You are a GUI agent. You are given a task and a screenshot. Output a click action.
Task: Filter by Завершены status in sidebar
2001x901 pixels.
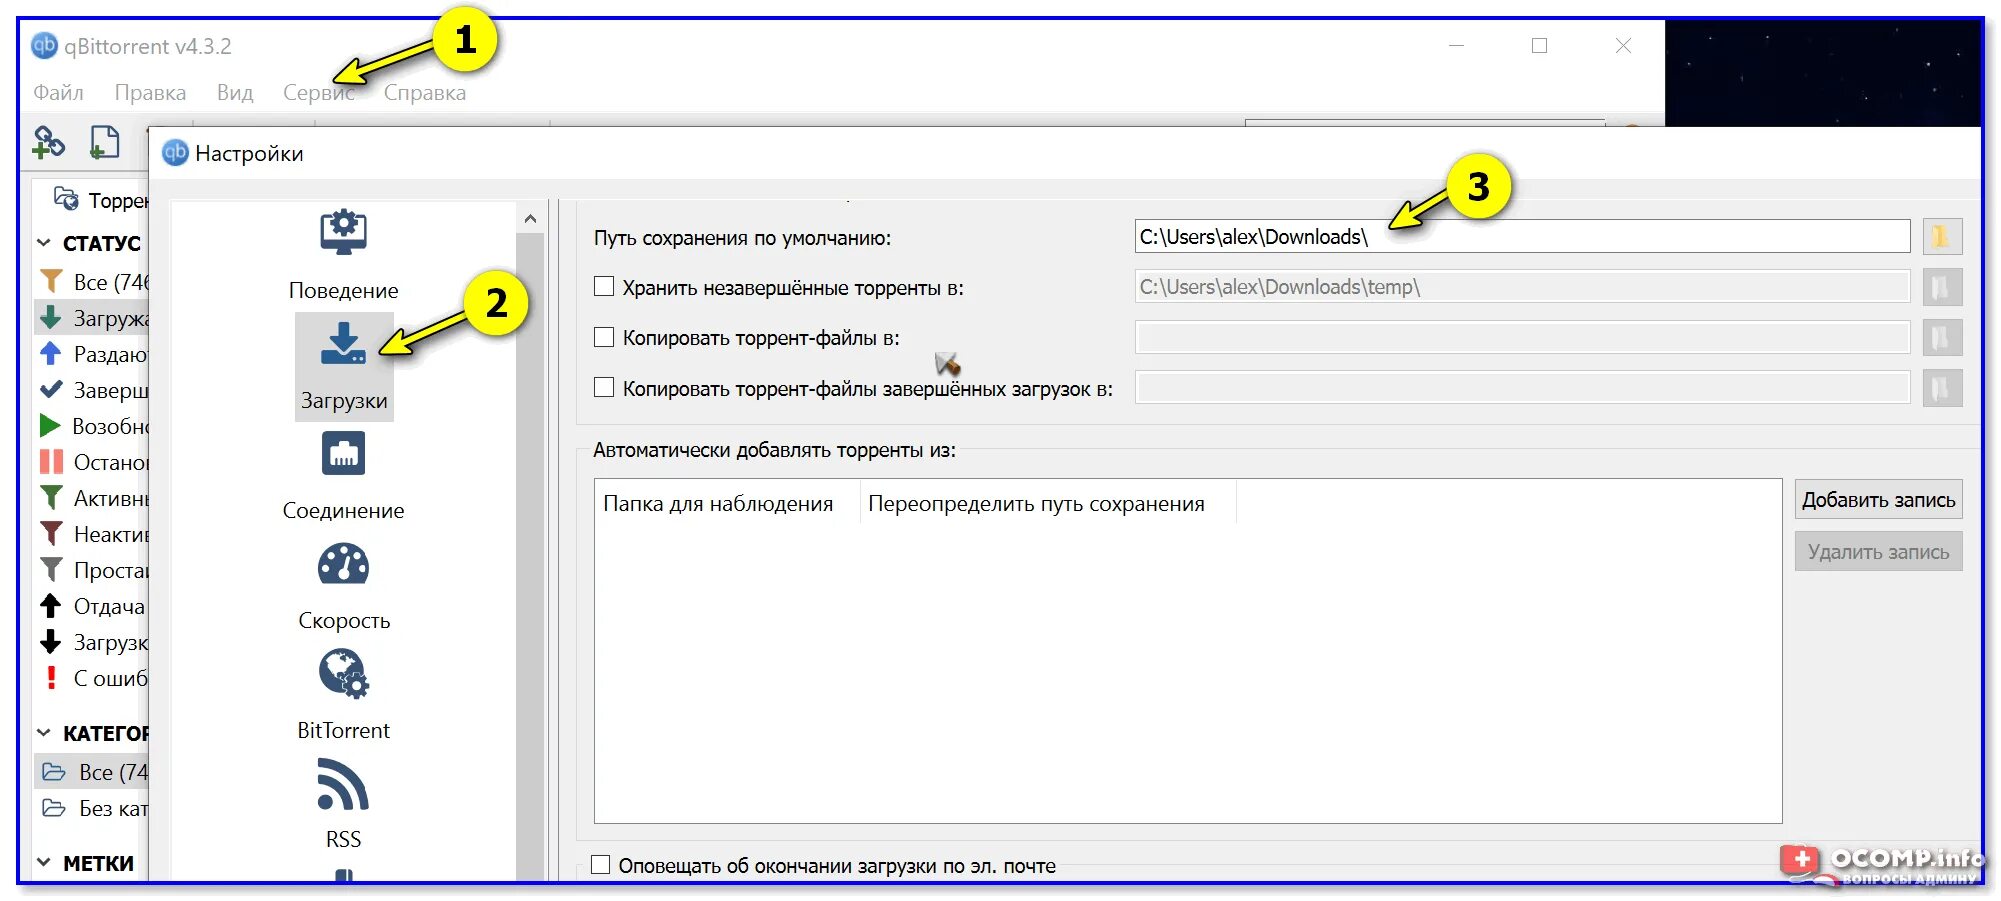[93, 390]
